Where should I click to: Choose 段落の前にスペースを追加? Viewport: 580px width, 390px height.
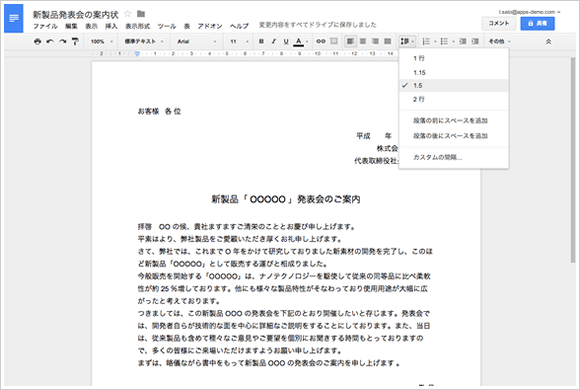pos(454,121)
